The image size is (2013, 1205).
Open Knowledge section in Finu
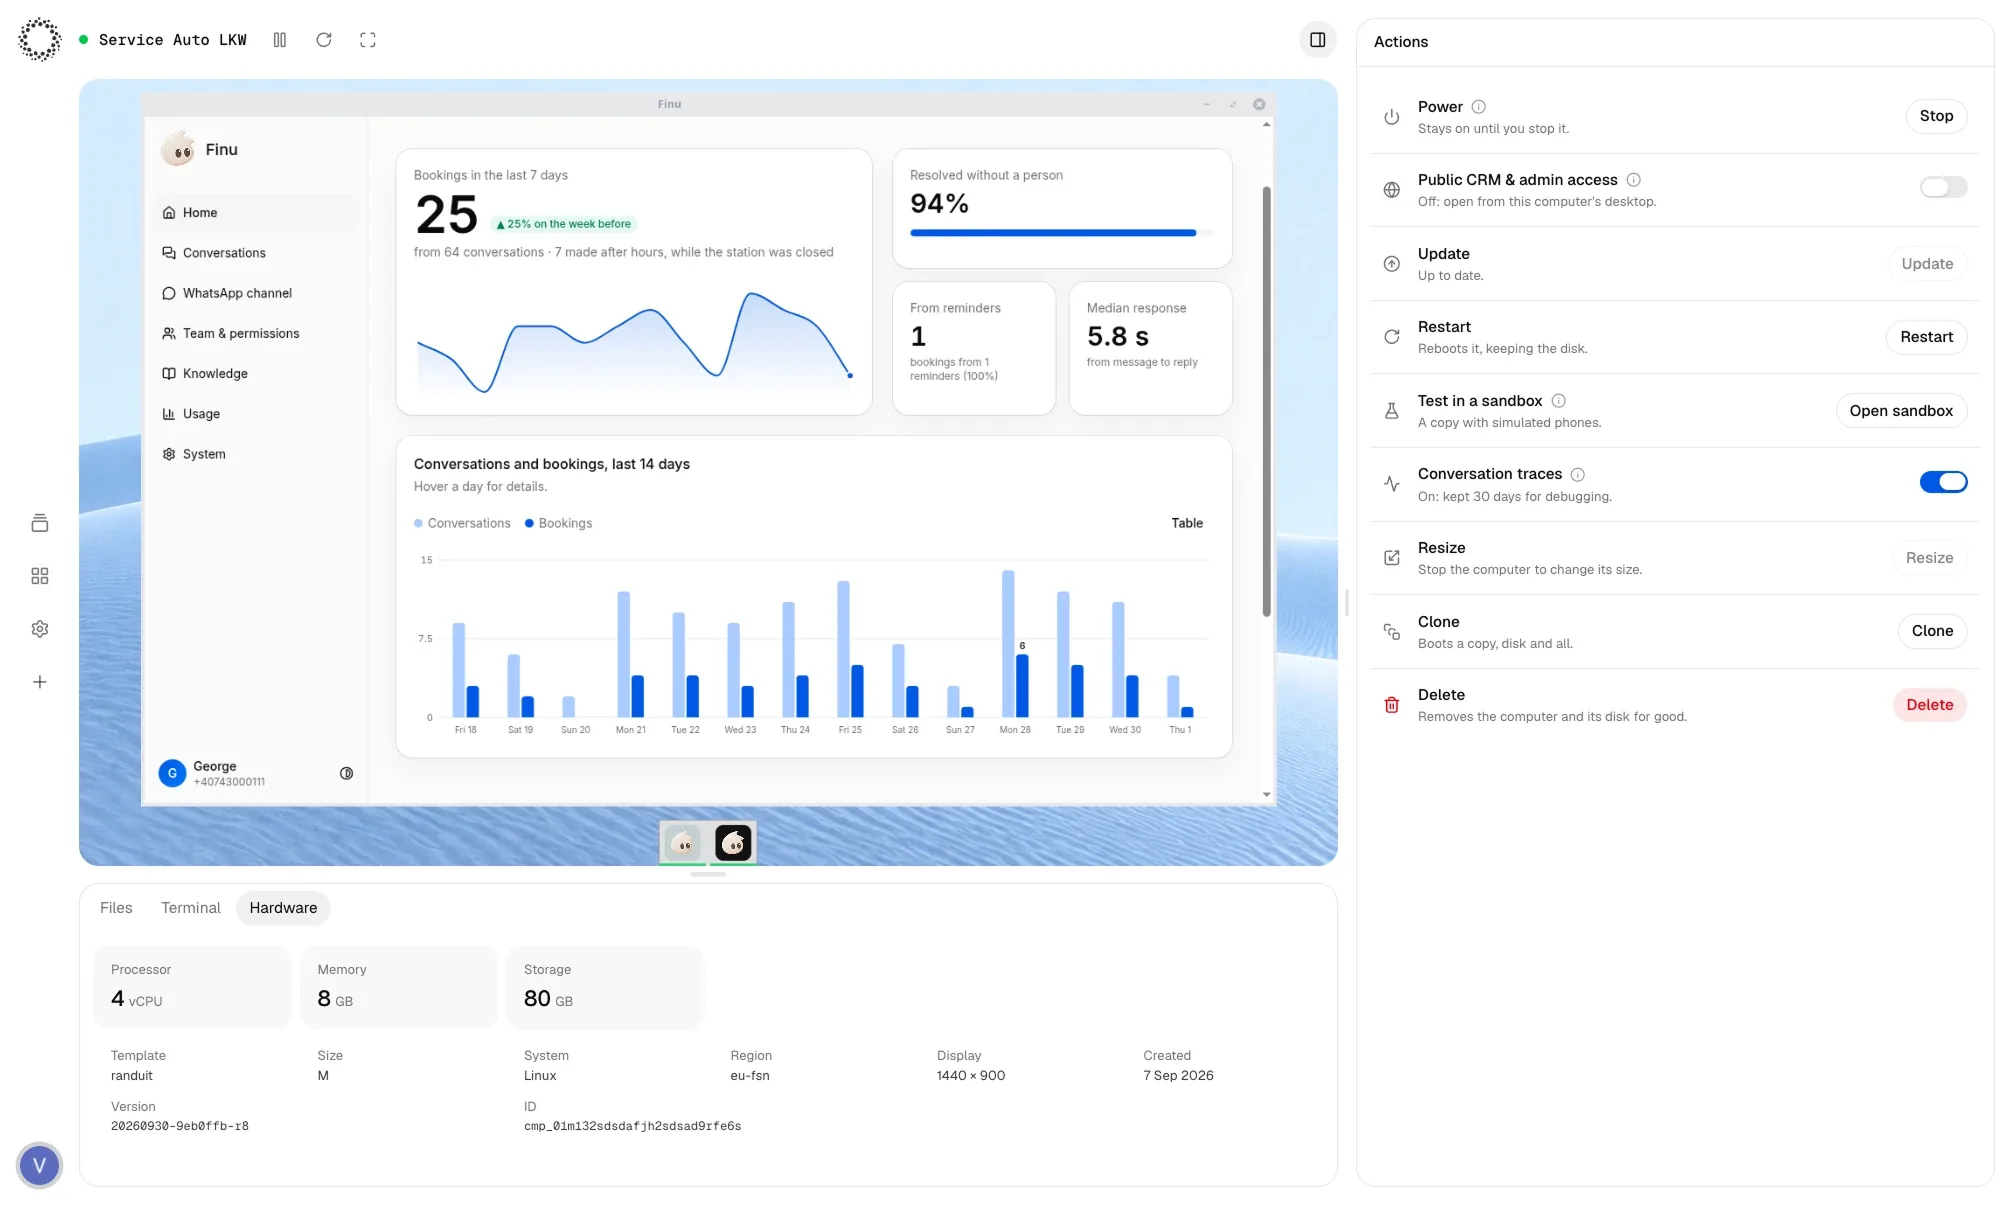coord(257,374)
